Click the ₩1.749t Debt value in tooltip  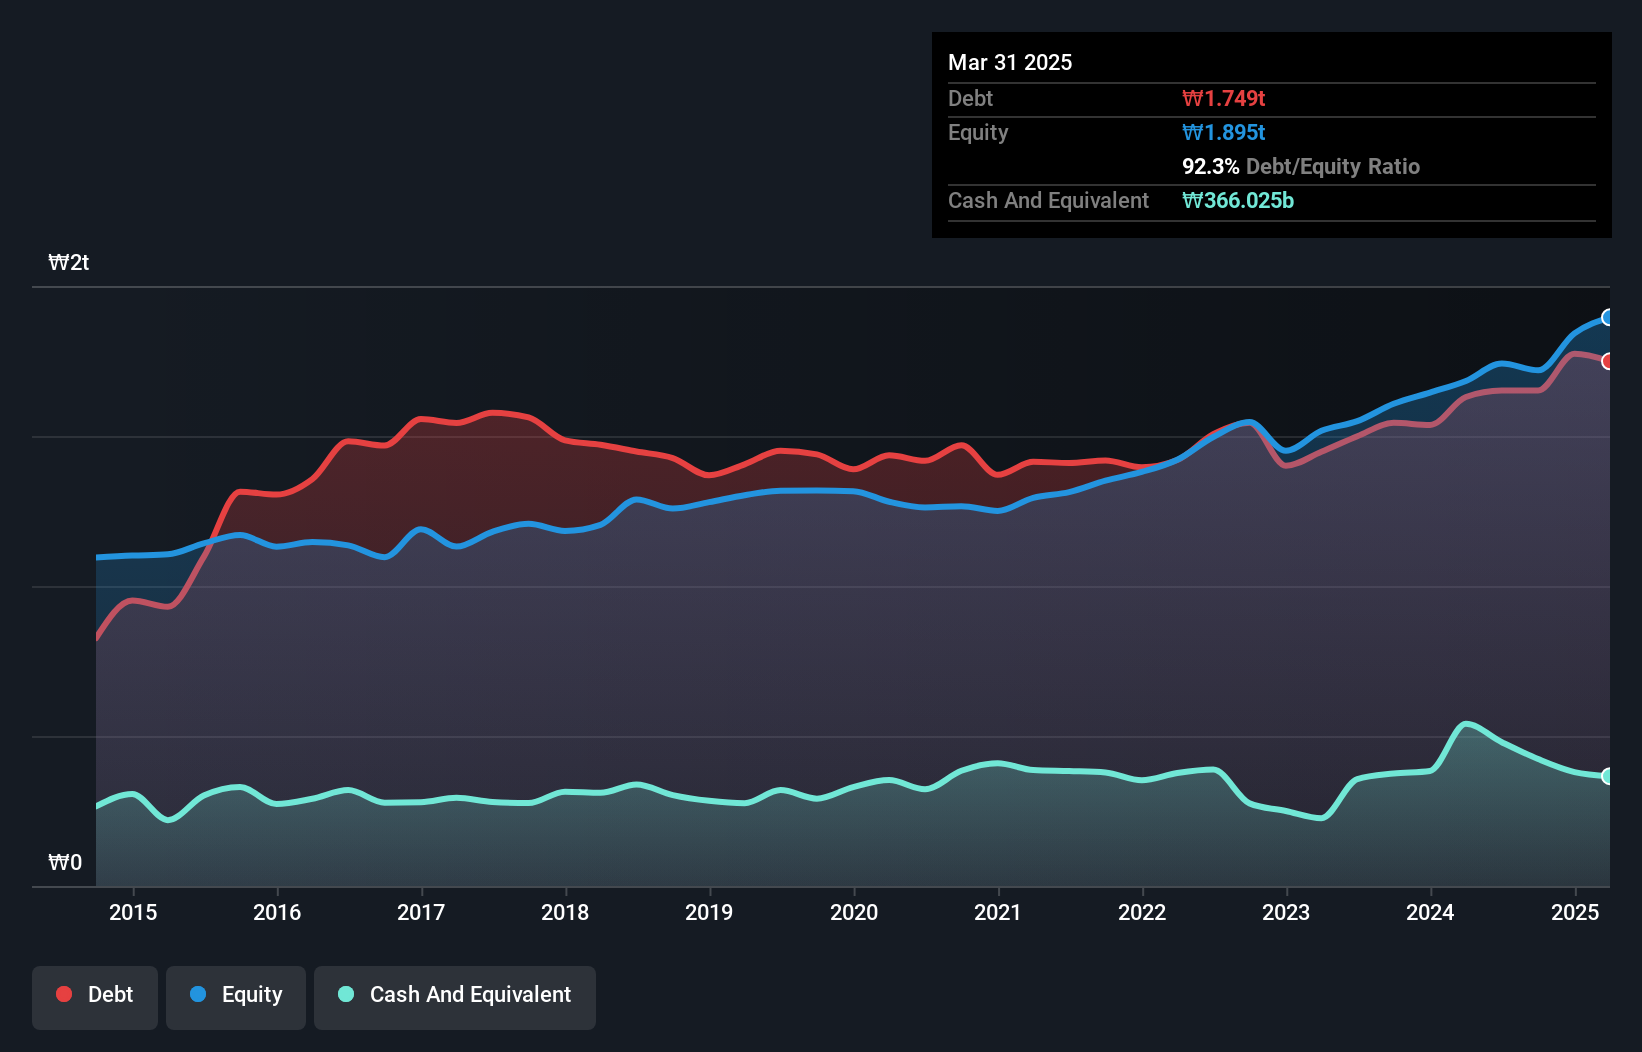point(1223,98)
